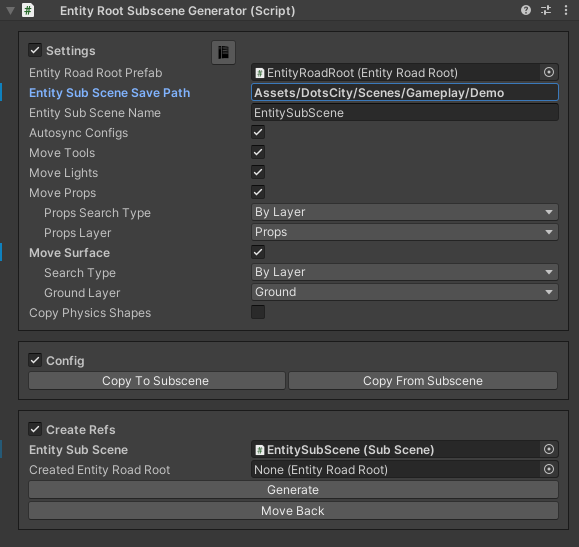Open the Ground Layer dropdown
The width and height of the screenshot is (579, 547).
click(404, 292)
